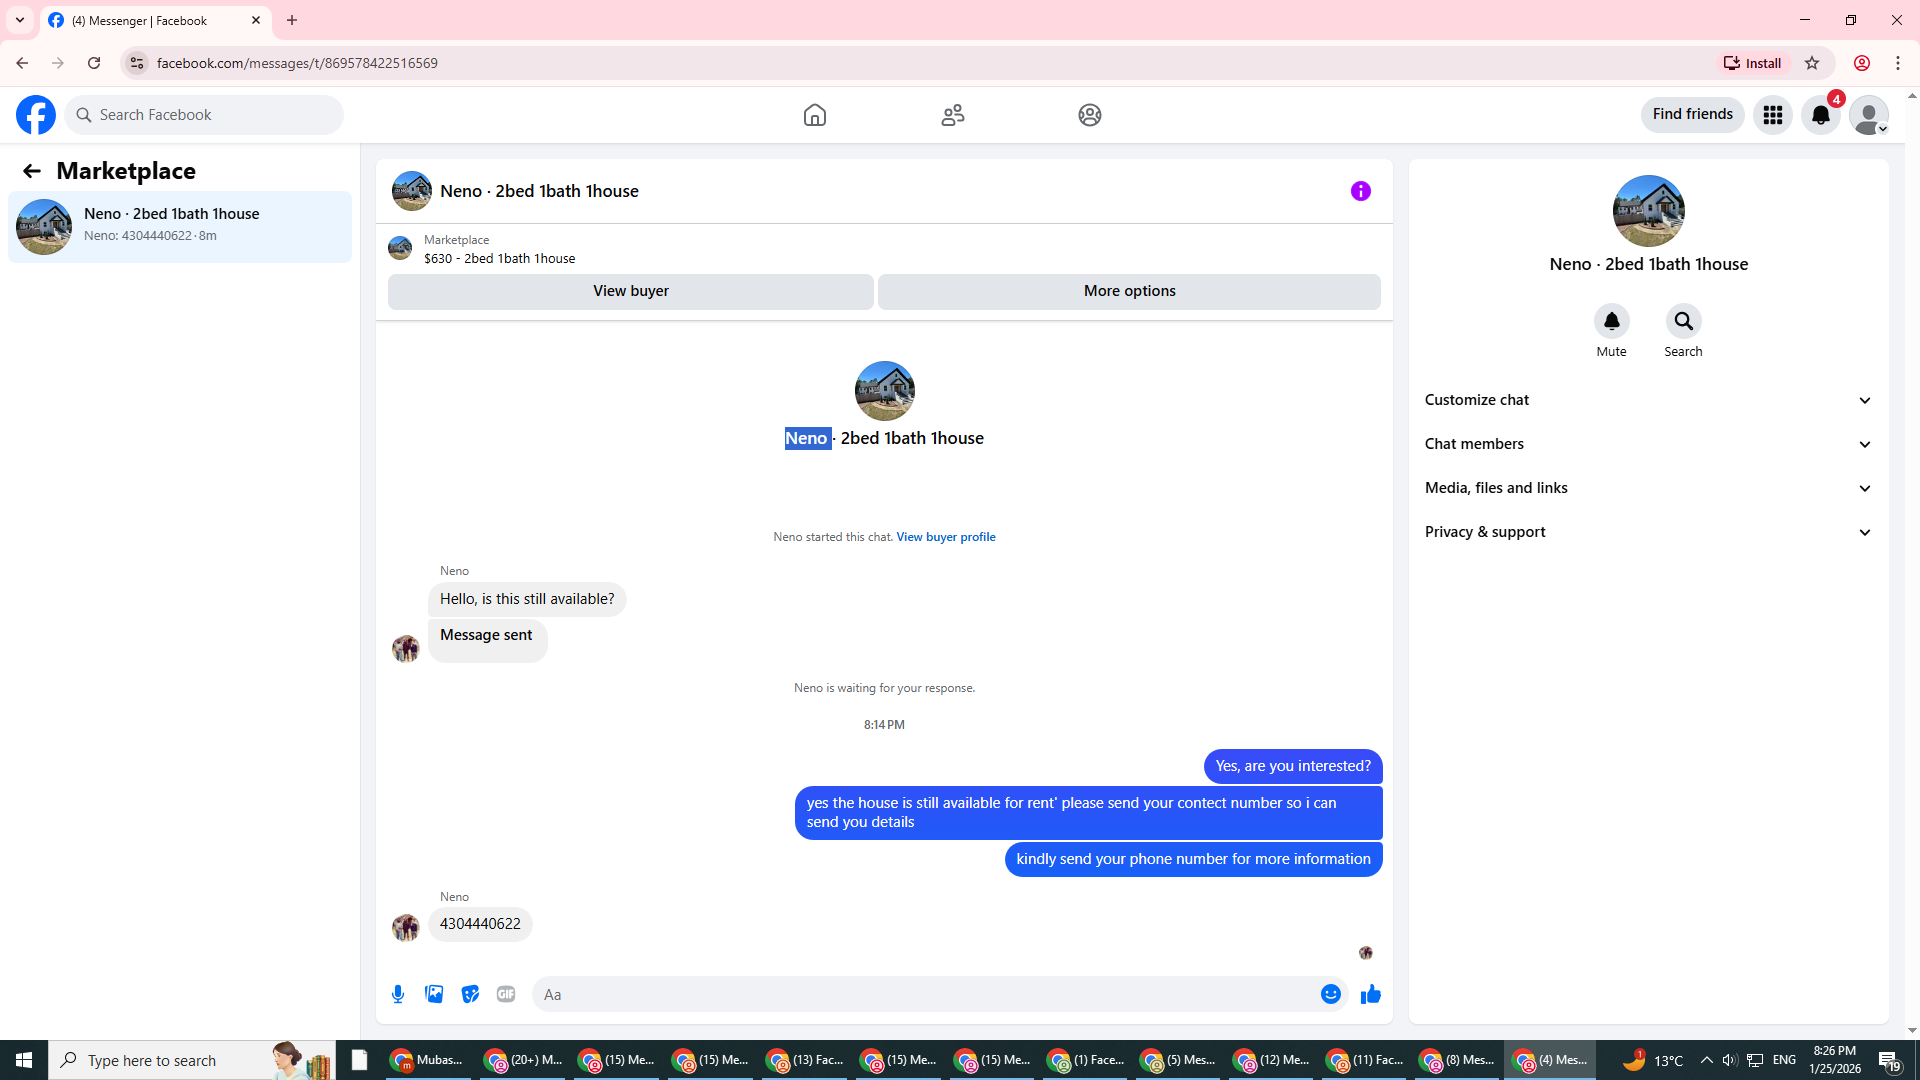The width and height of the screenshot is (1920, 1080).
Task: View site information icon in address bar
Action: (137, 63)
